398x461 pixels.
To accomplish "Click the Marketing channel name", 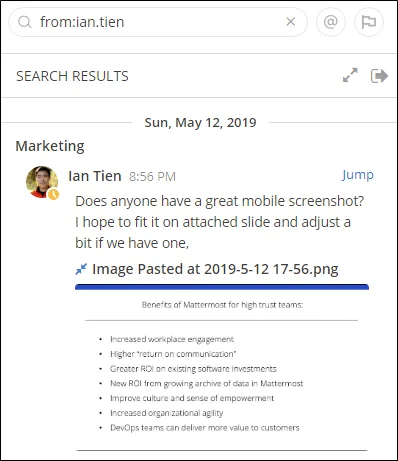I will tap(50, 146).
